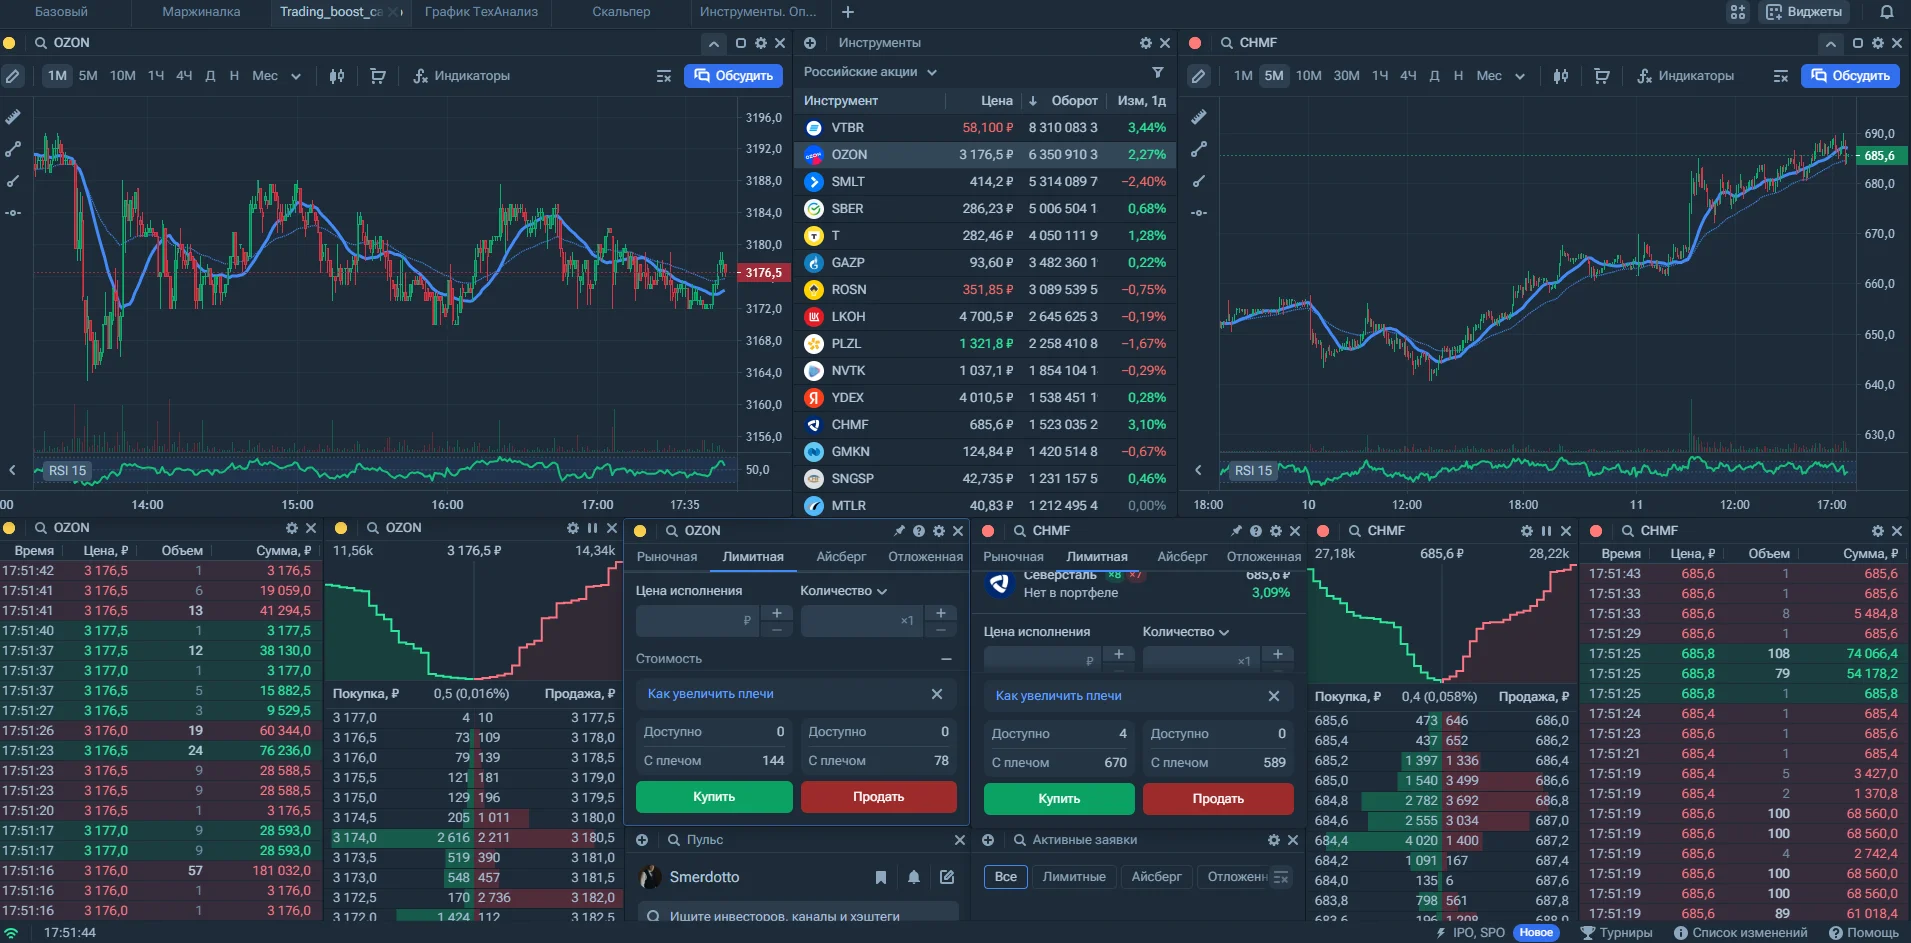The height and width of the screenshot is (943, 1911).
Task: Open the compose post icon in Пульс
Action: [947, 877]
